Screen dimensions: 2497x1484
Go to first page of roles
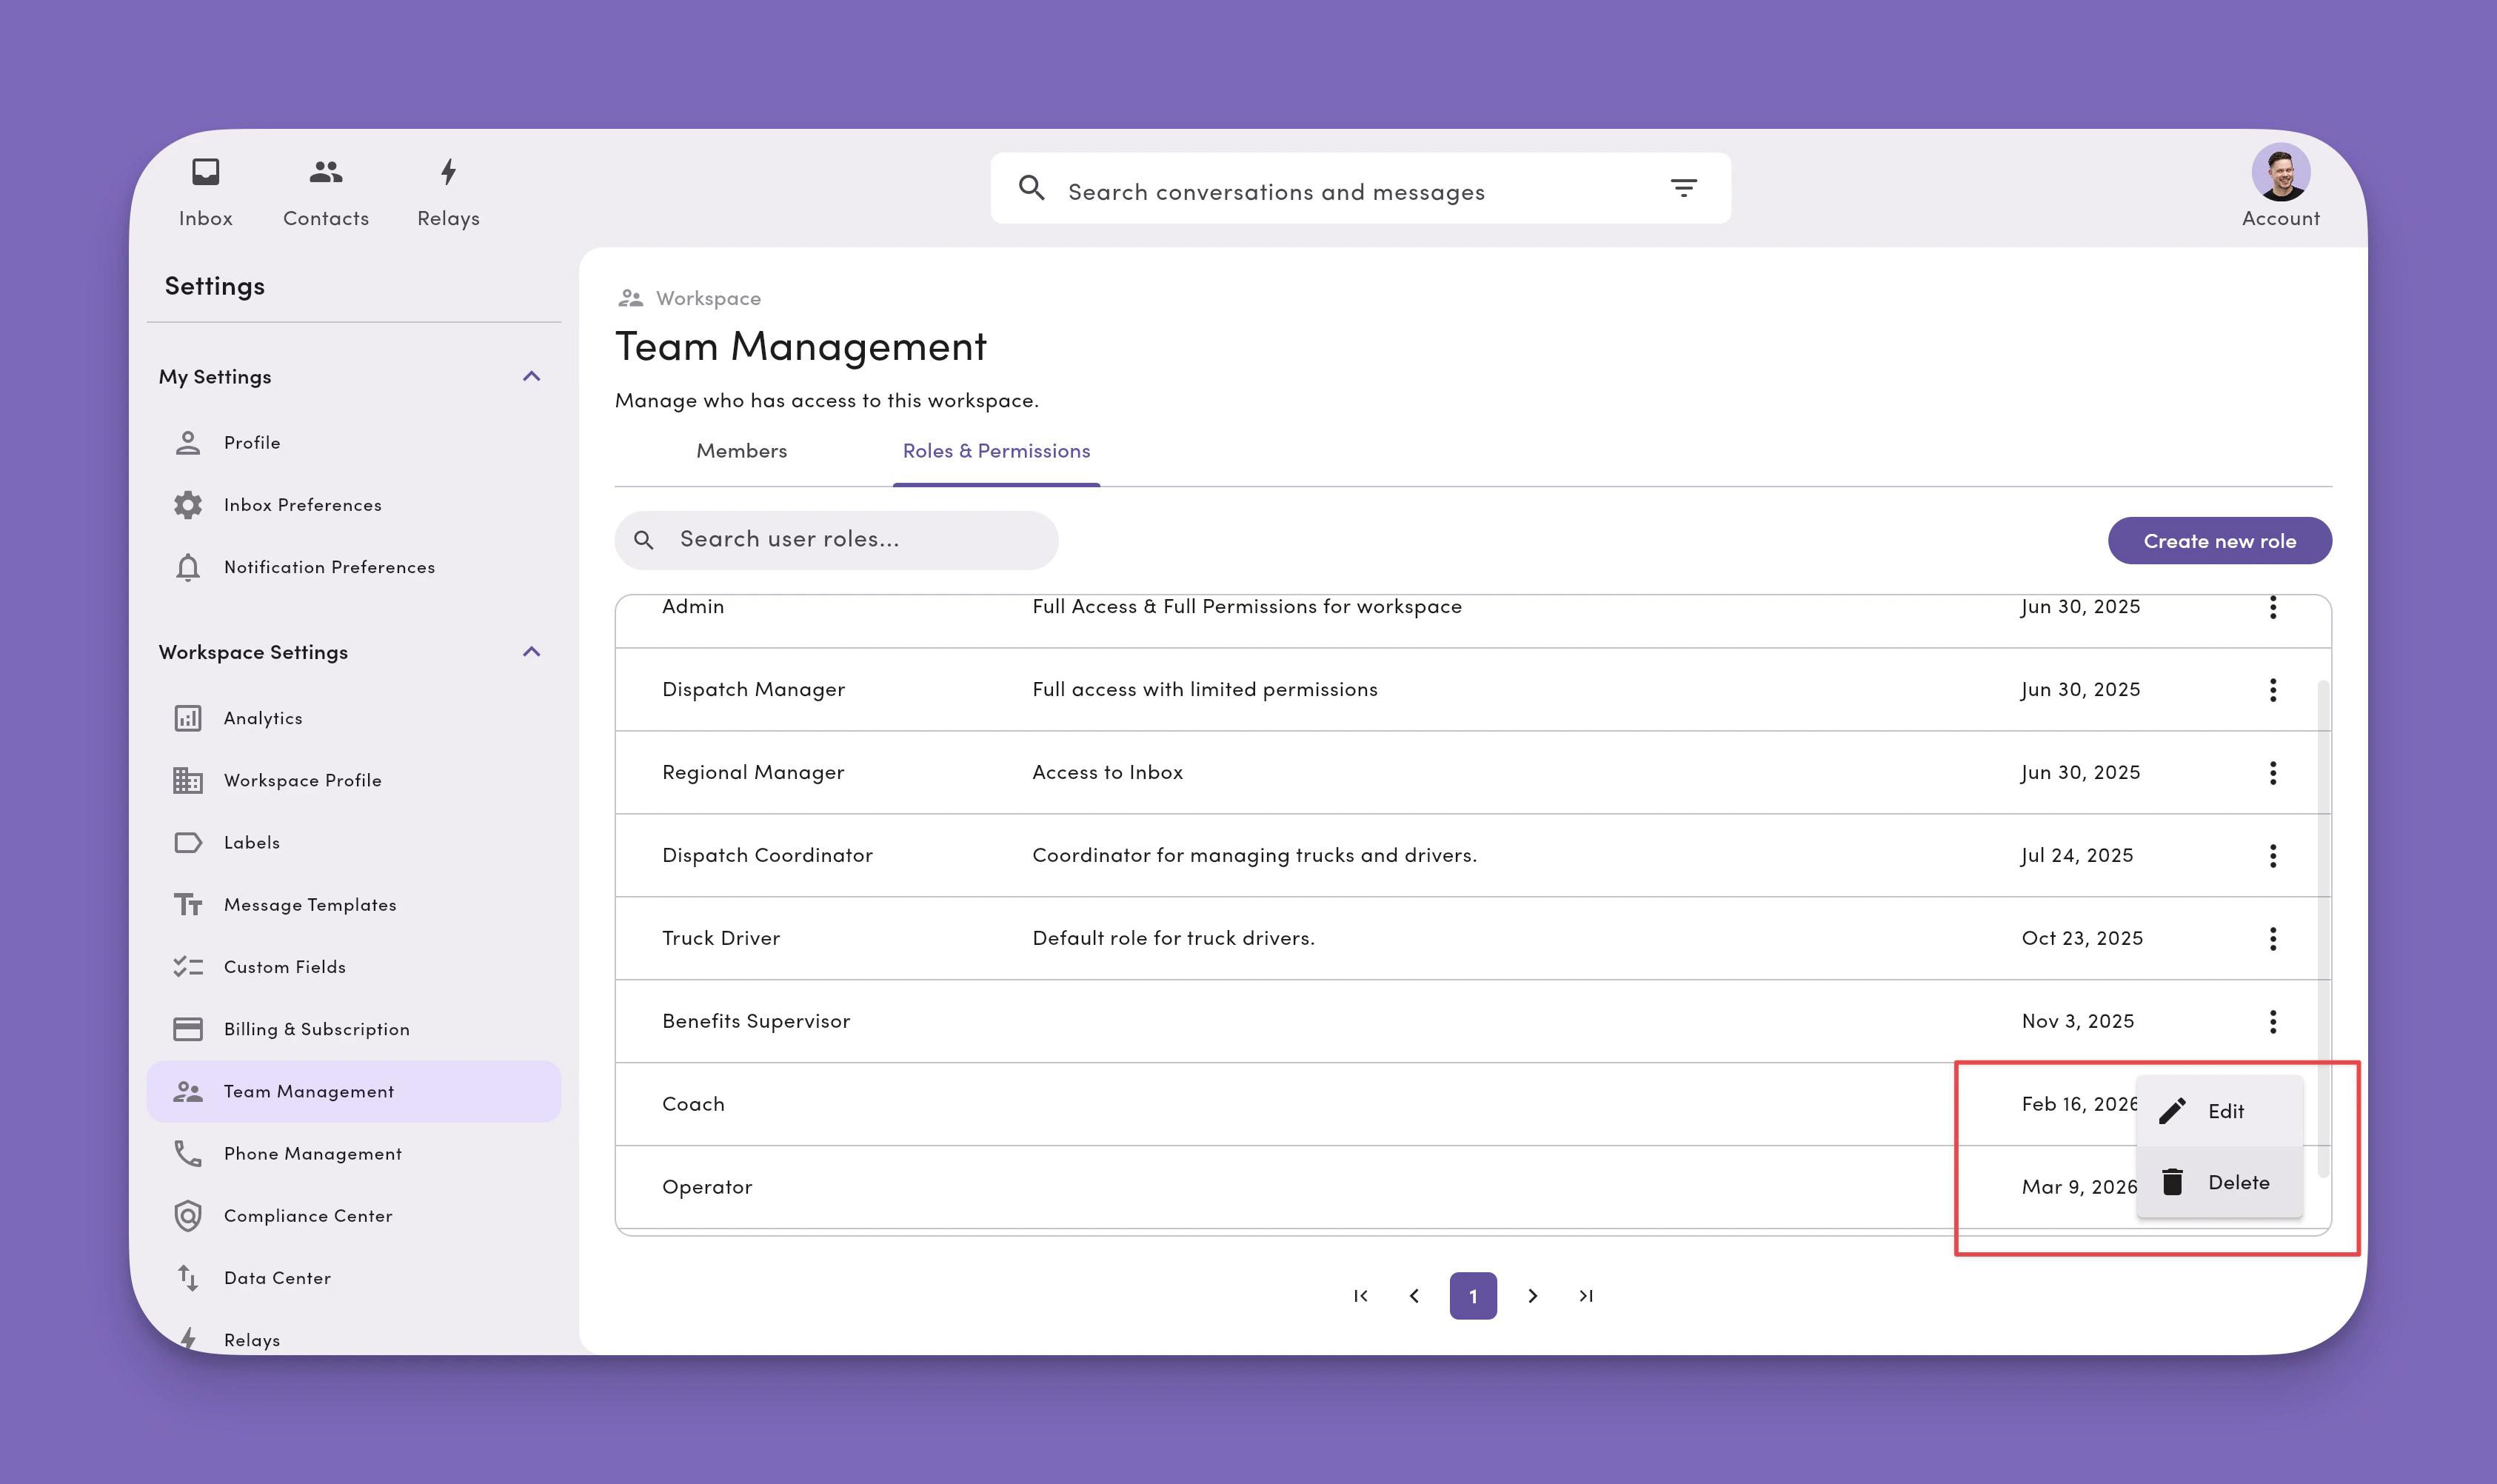pos(1360,1296)
